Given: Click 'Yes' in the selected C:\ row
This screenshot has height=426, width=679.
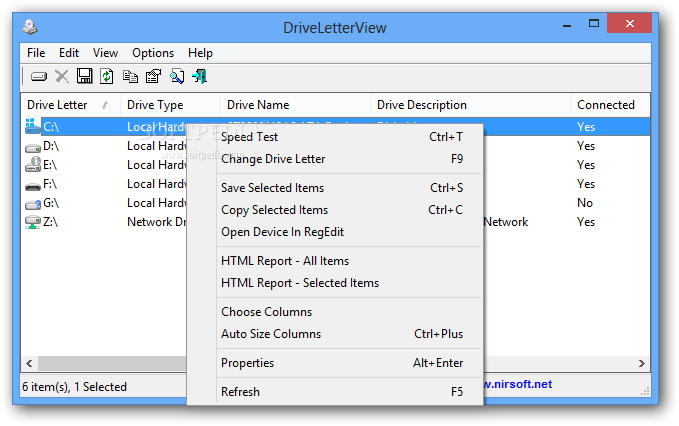Looking at the screenshot, I should point(586,127).
